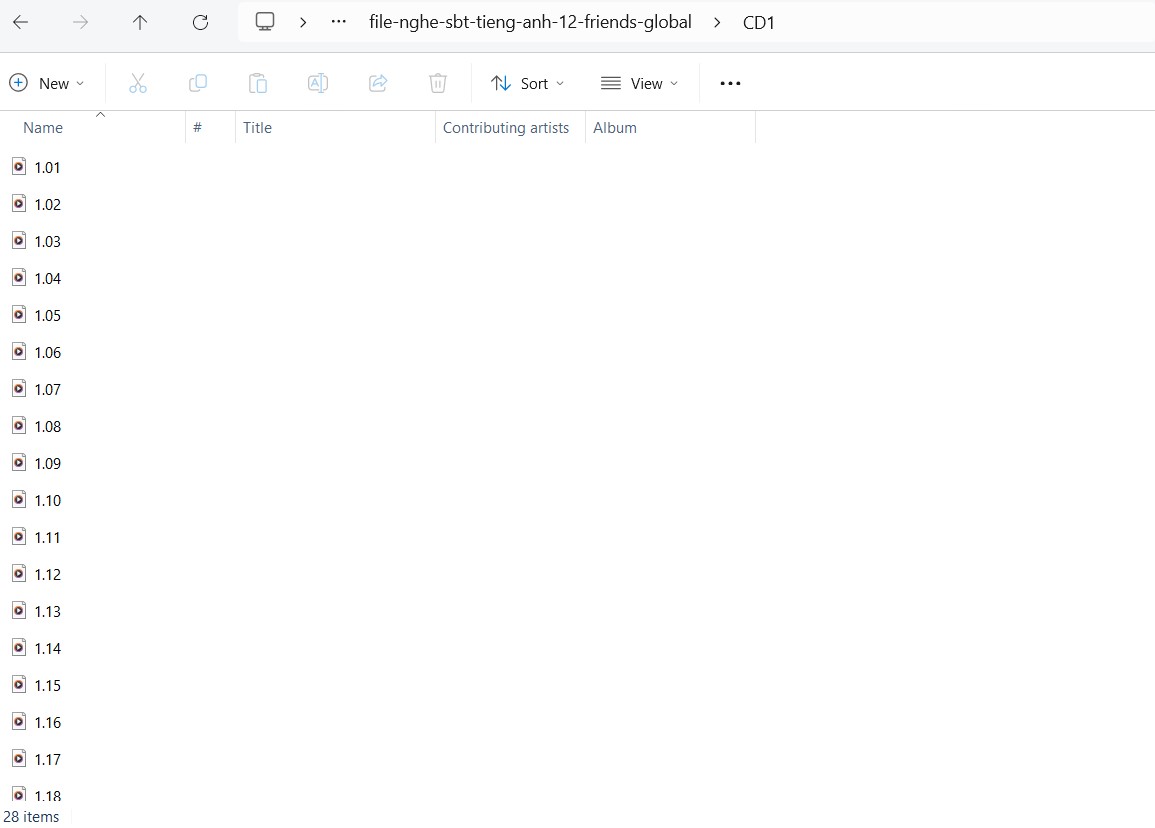Copy files with the Copy icon
Viewport: 1155px width, 828px height.
[198, 83]
